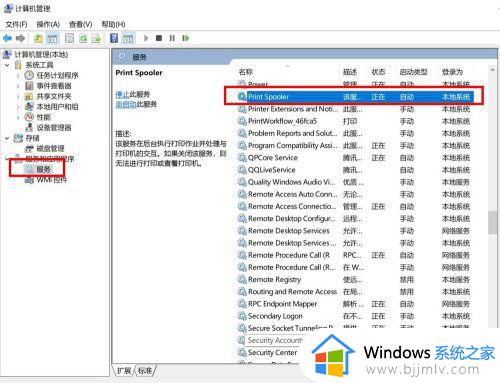The image size is (500, 383).
Task: Select Problem Reports and Solut... service
Action: click(292, 133)
